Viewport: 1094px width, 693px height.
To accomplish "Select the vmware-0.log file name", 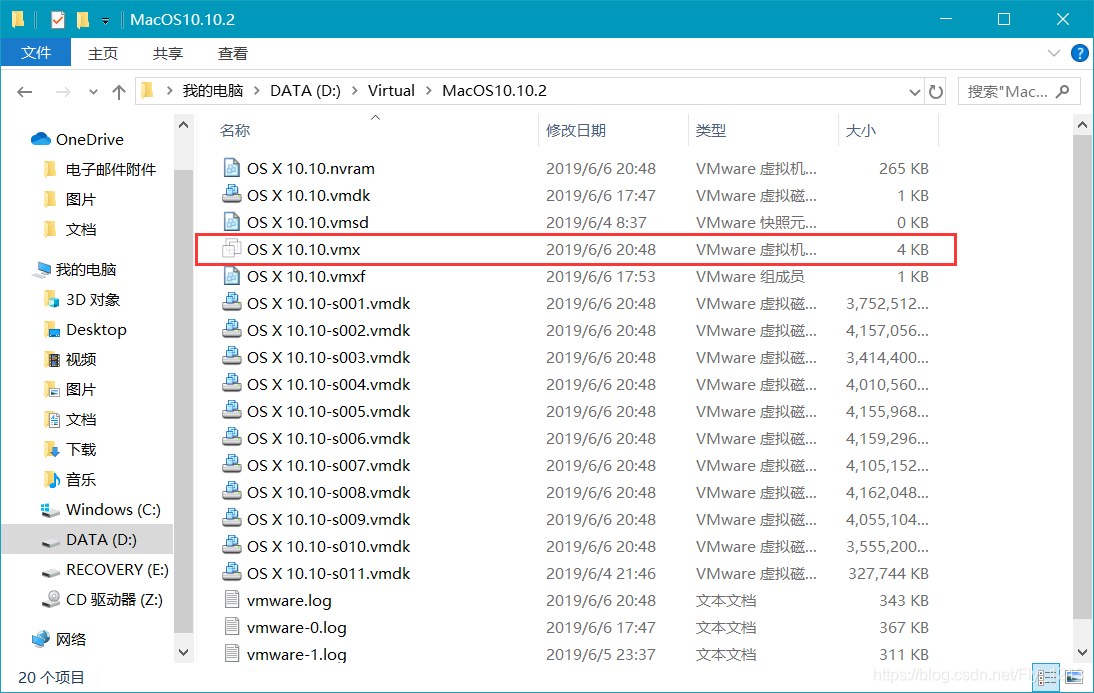I will [297, 627].
